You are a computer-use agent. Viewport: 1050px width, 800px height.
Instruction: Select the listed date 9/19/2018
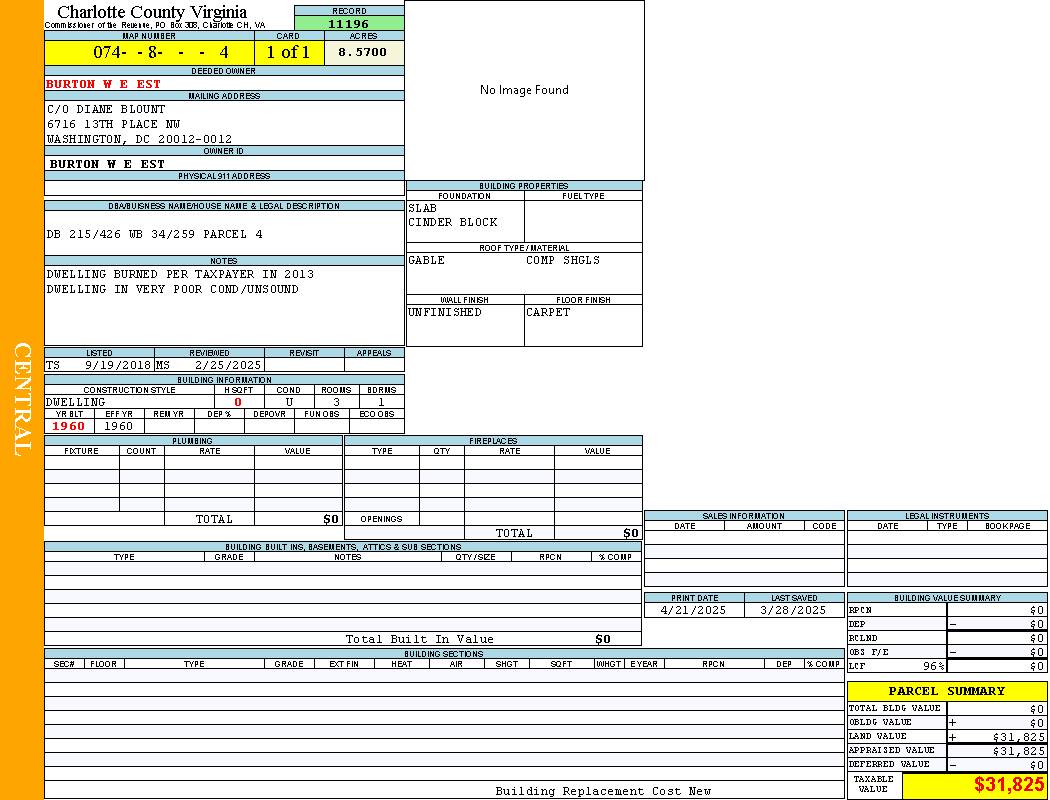click(x=116, y=366)
